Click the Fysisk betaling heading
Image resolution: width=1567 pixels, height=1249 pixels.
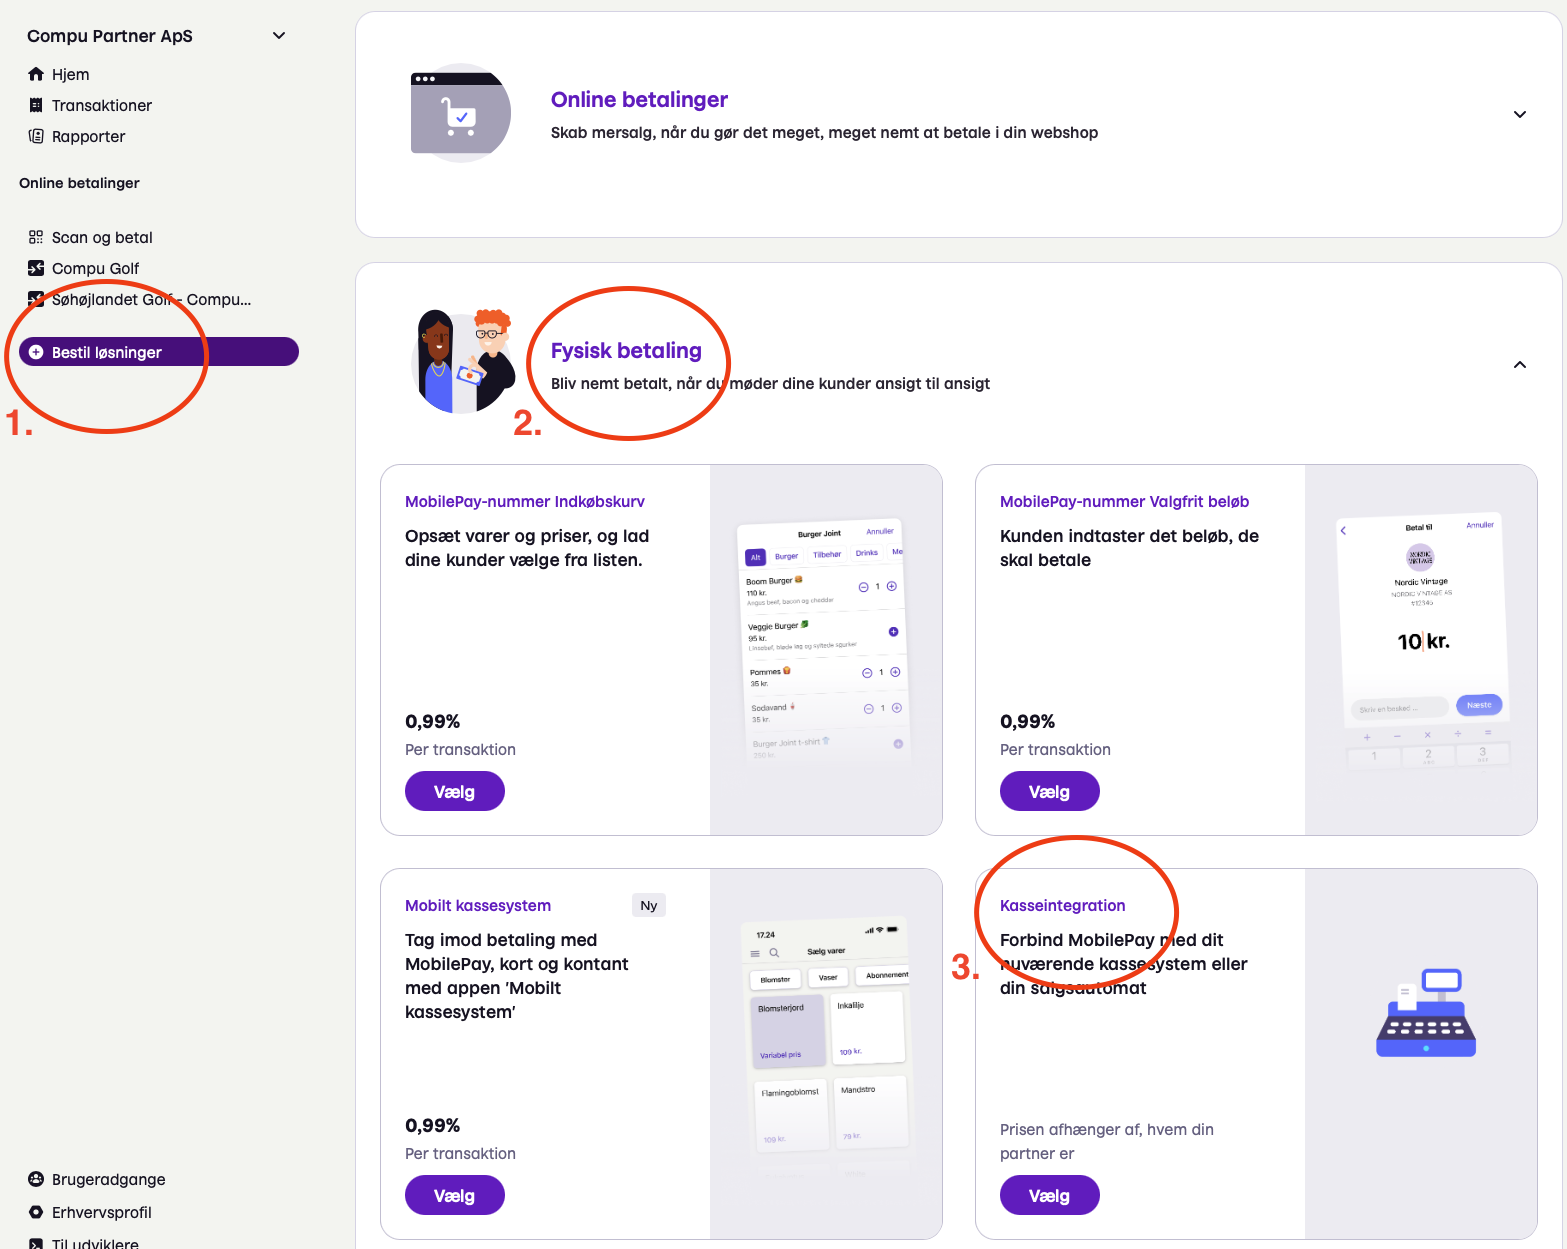point(626,351)
